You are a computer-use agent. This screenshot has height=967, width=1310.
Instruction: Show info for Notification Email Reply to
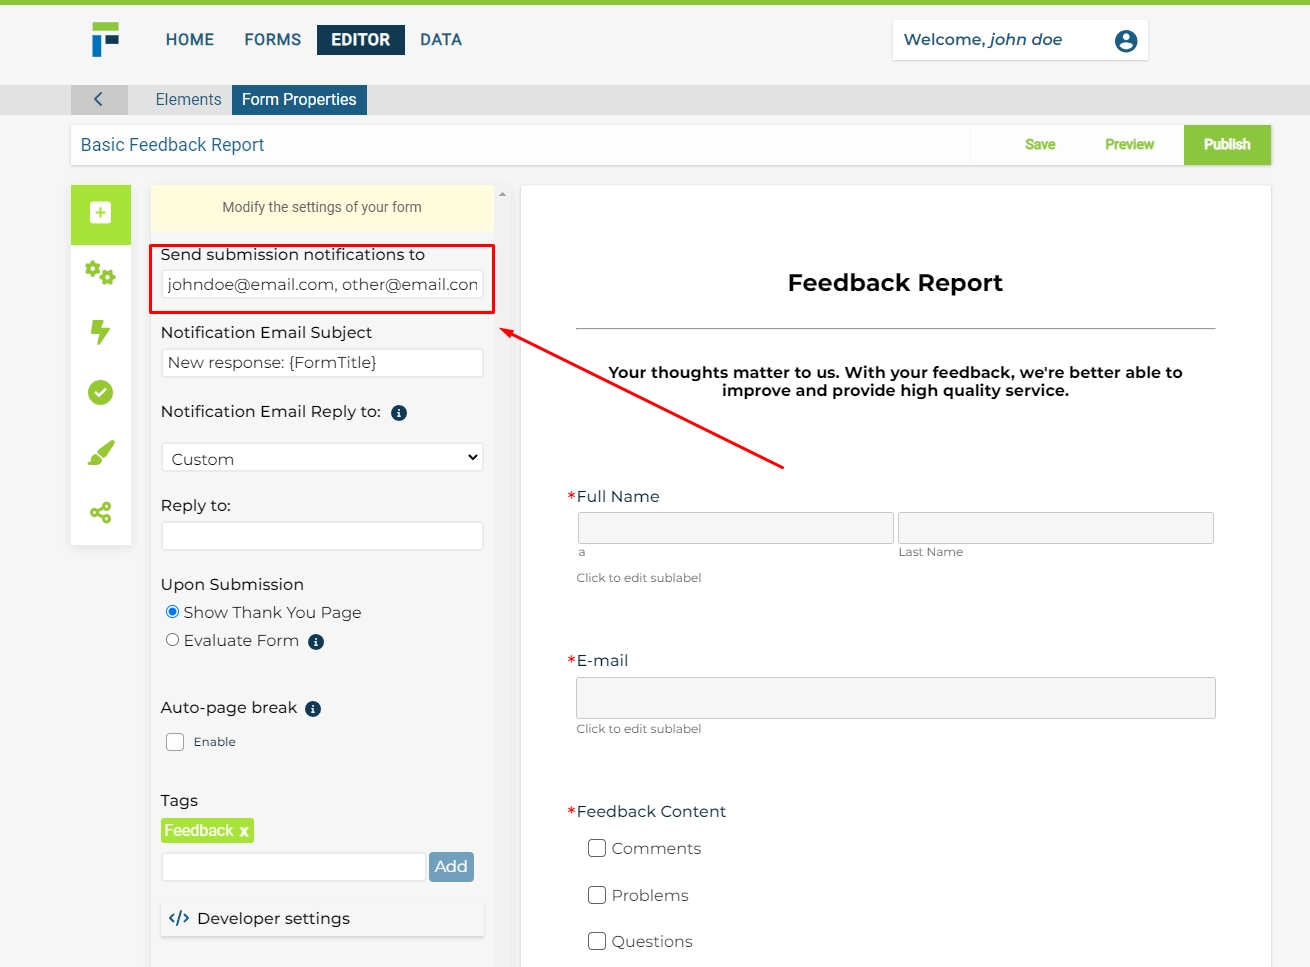pyautogui.click(x=399, y=413)
